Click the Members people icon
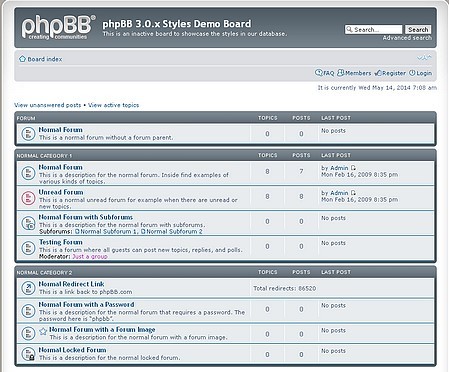Viewport: 449px width, 372px height. pyautogui.click(x=340, y=73)
